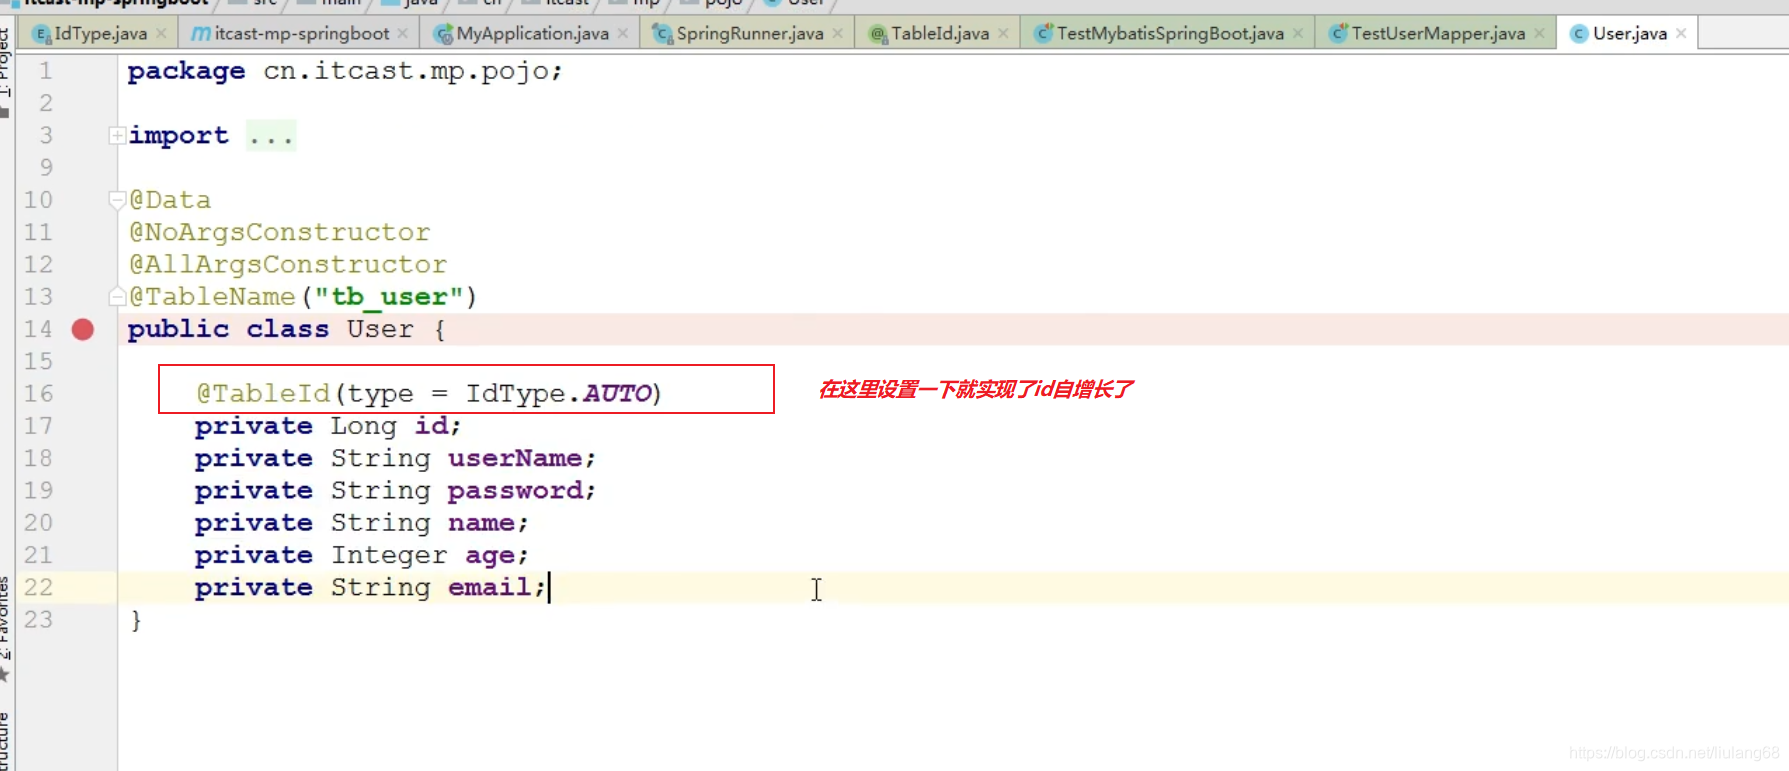Click the @TableId annotation
Image resolution: width=1789 pixels, height=771 pixels.
point(263,393)
